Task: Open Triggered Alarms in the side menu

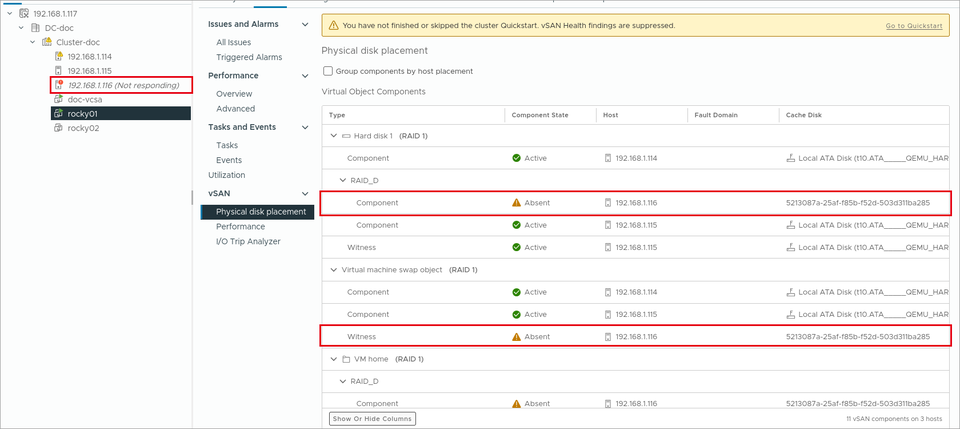Action: tap(249, 57)
